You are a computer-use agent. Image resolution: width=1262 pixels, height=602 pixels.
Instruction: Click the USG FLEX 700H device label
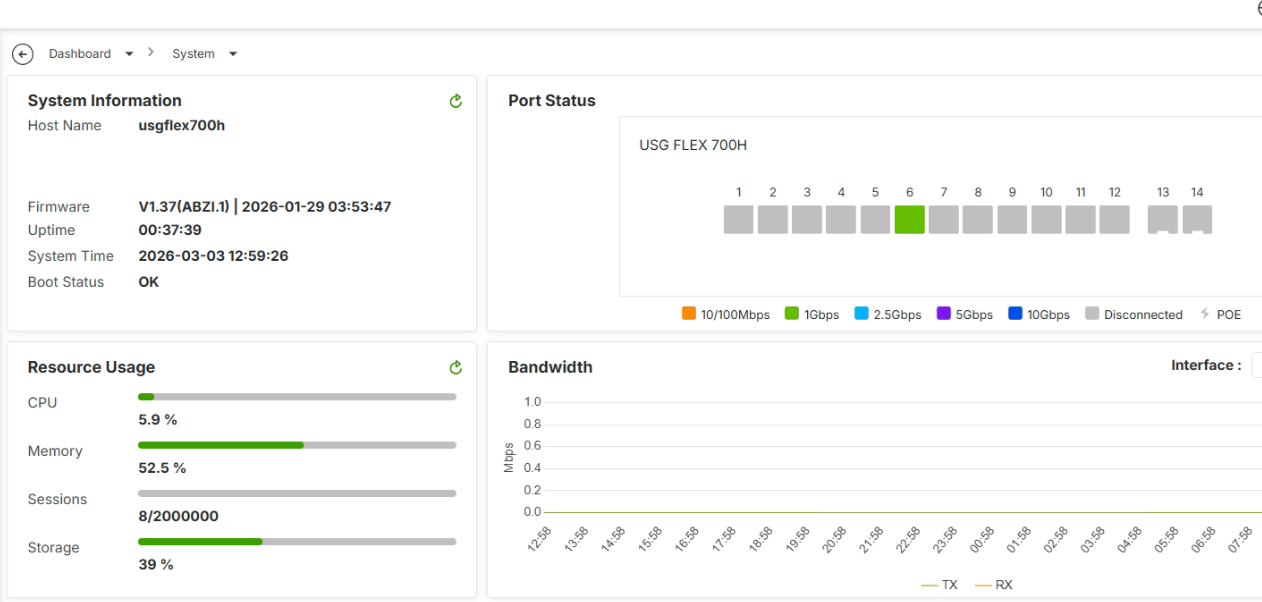[x=693, y=145]
